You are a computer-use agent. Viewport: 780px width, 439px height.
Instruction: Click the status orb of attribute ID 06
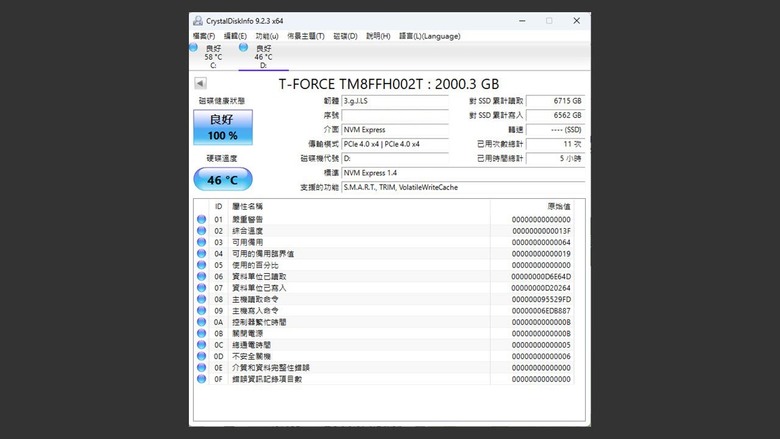[201, 276]
